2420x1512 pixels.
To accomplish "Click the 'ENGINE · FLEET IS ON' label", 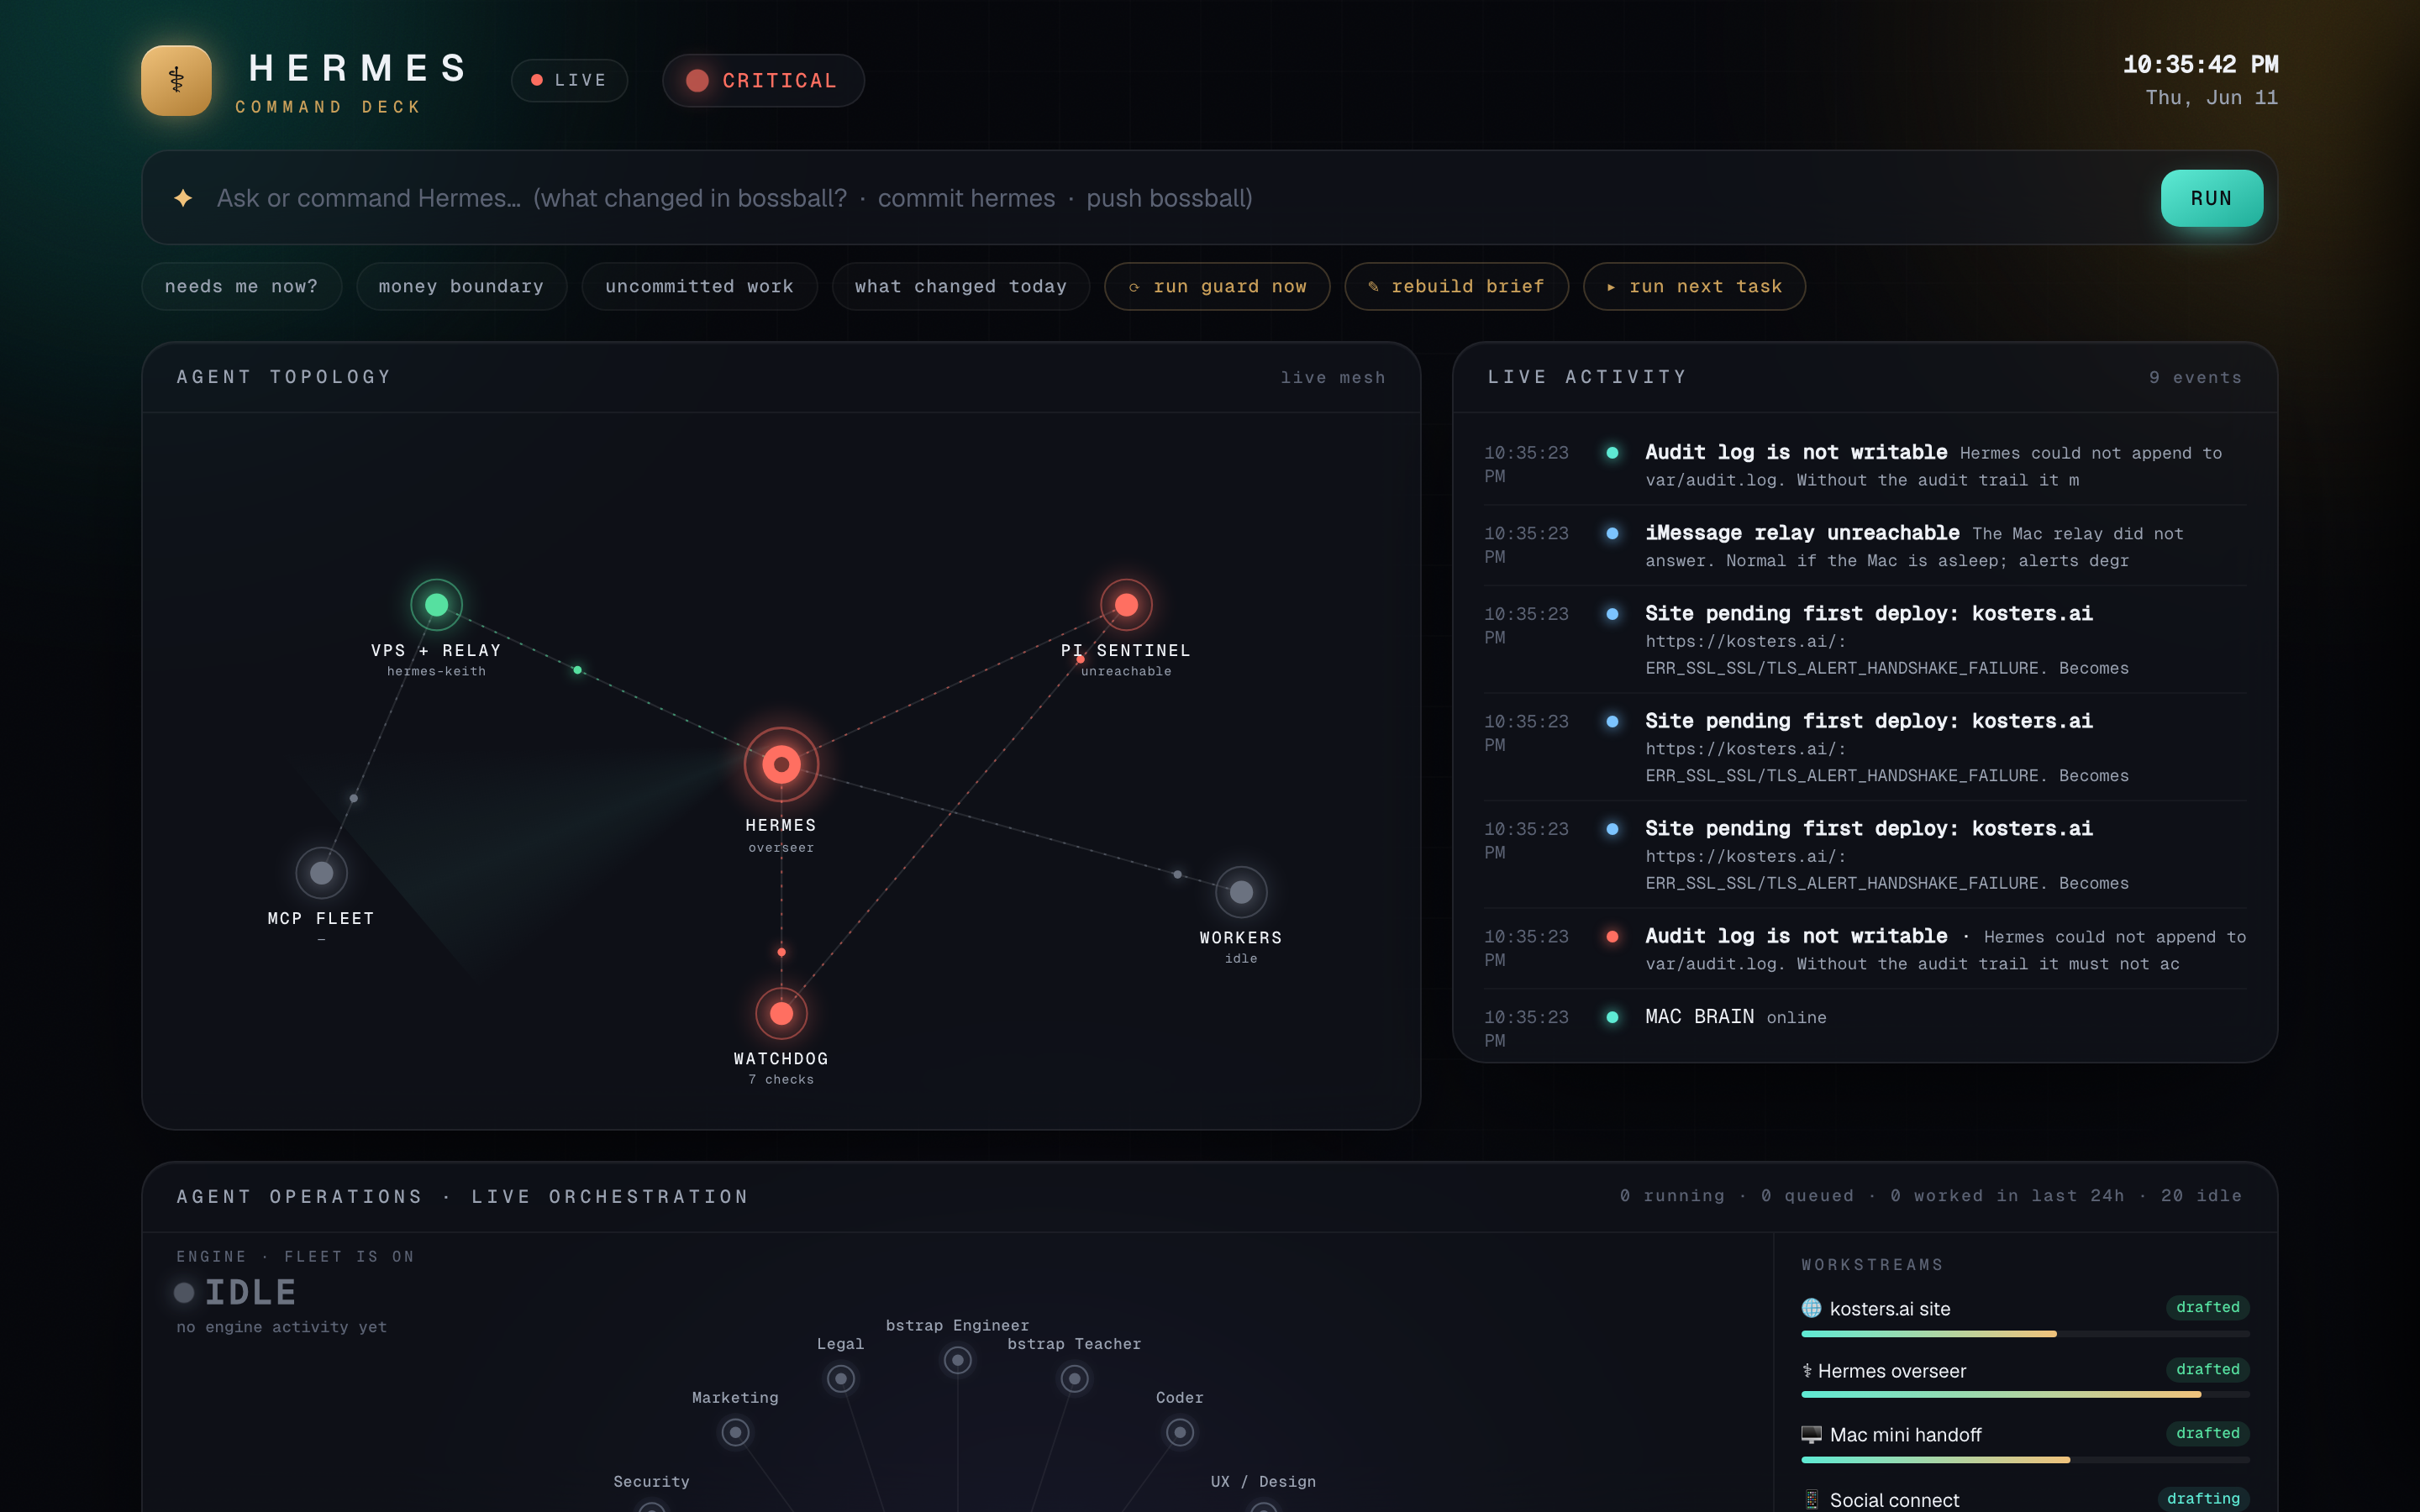I will (295, 1256).
